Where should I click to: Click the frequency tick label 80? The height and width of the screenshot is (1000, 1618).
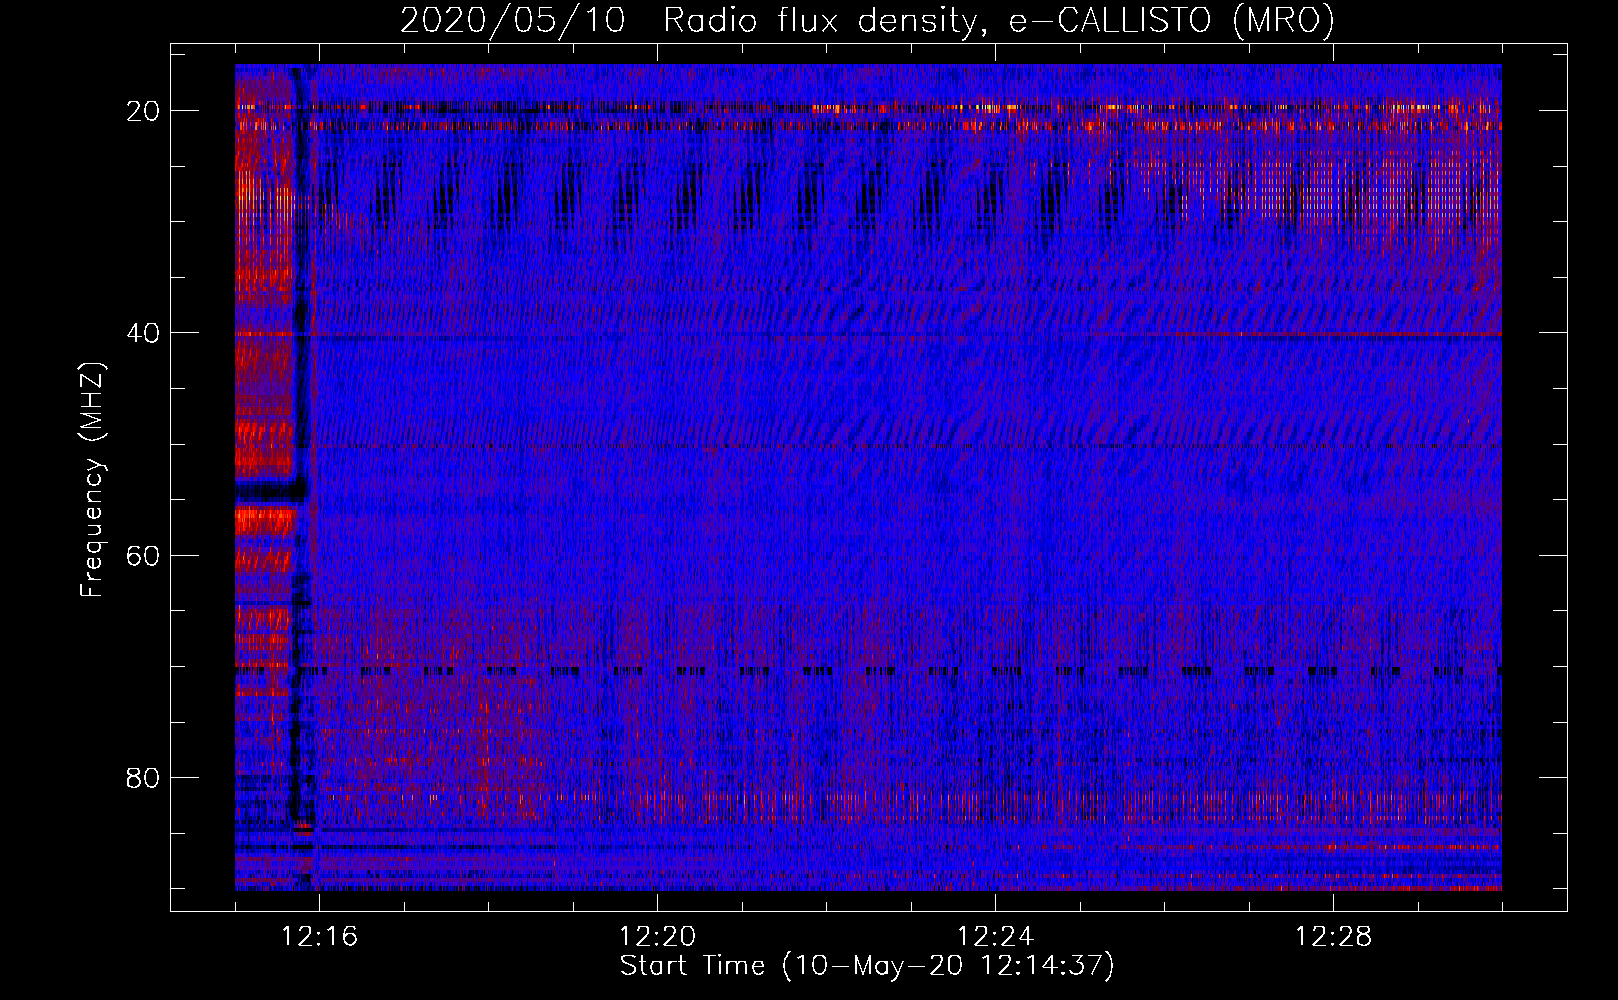pyautogui.click(x=143, y=777)
